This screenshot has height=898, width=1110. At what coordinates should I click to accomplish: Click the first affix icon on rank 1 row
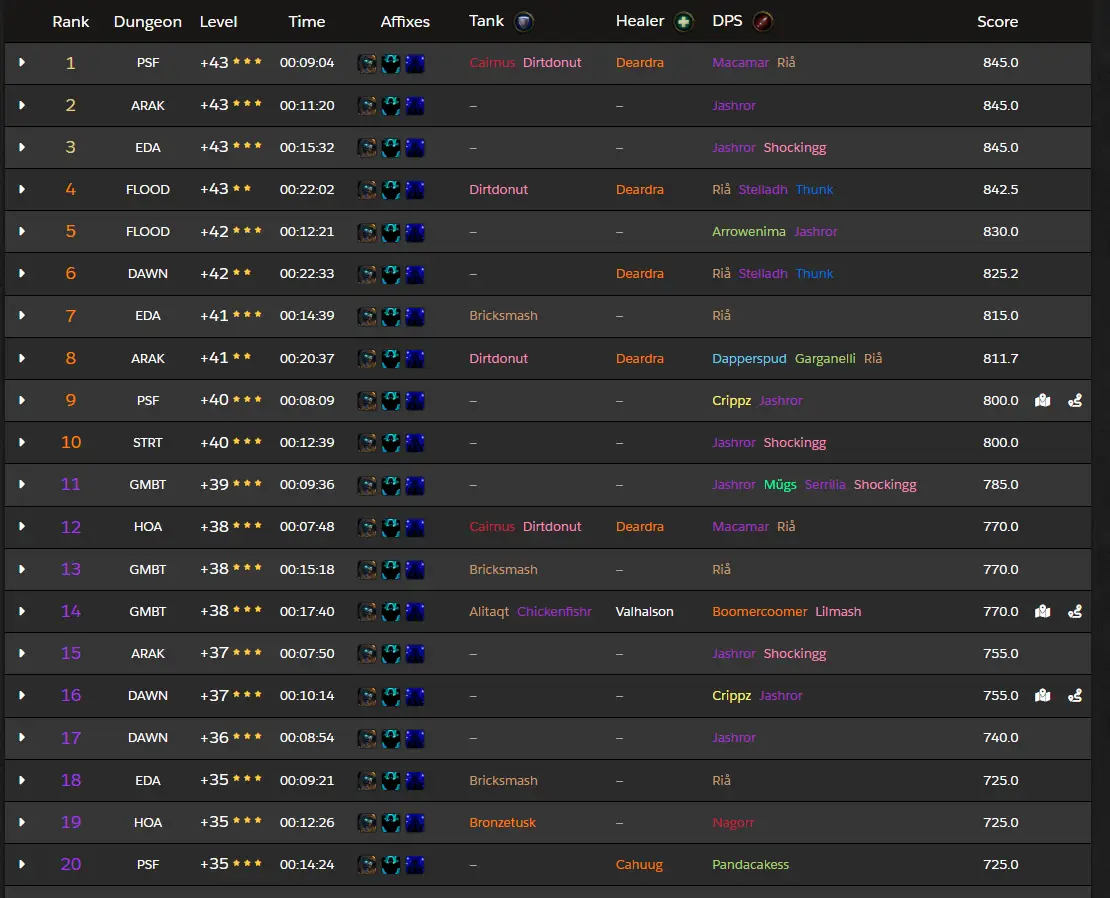tap(368, 63)
